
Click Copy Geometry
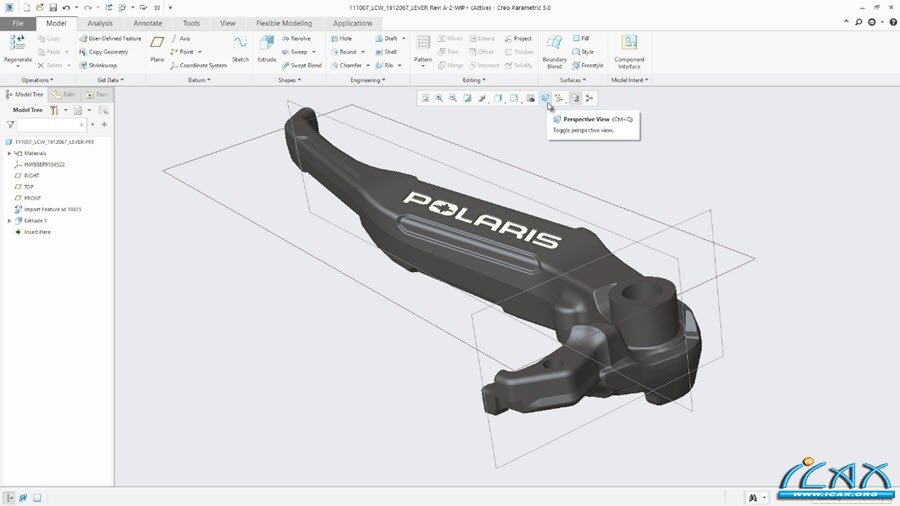point(104,52)
